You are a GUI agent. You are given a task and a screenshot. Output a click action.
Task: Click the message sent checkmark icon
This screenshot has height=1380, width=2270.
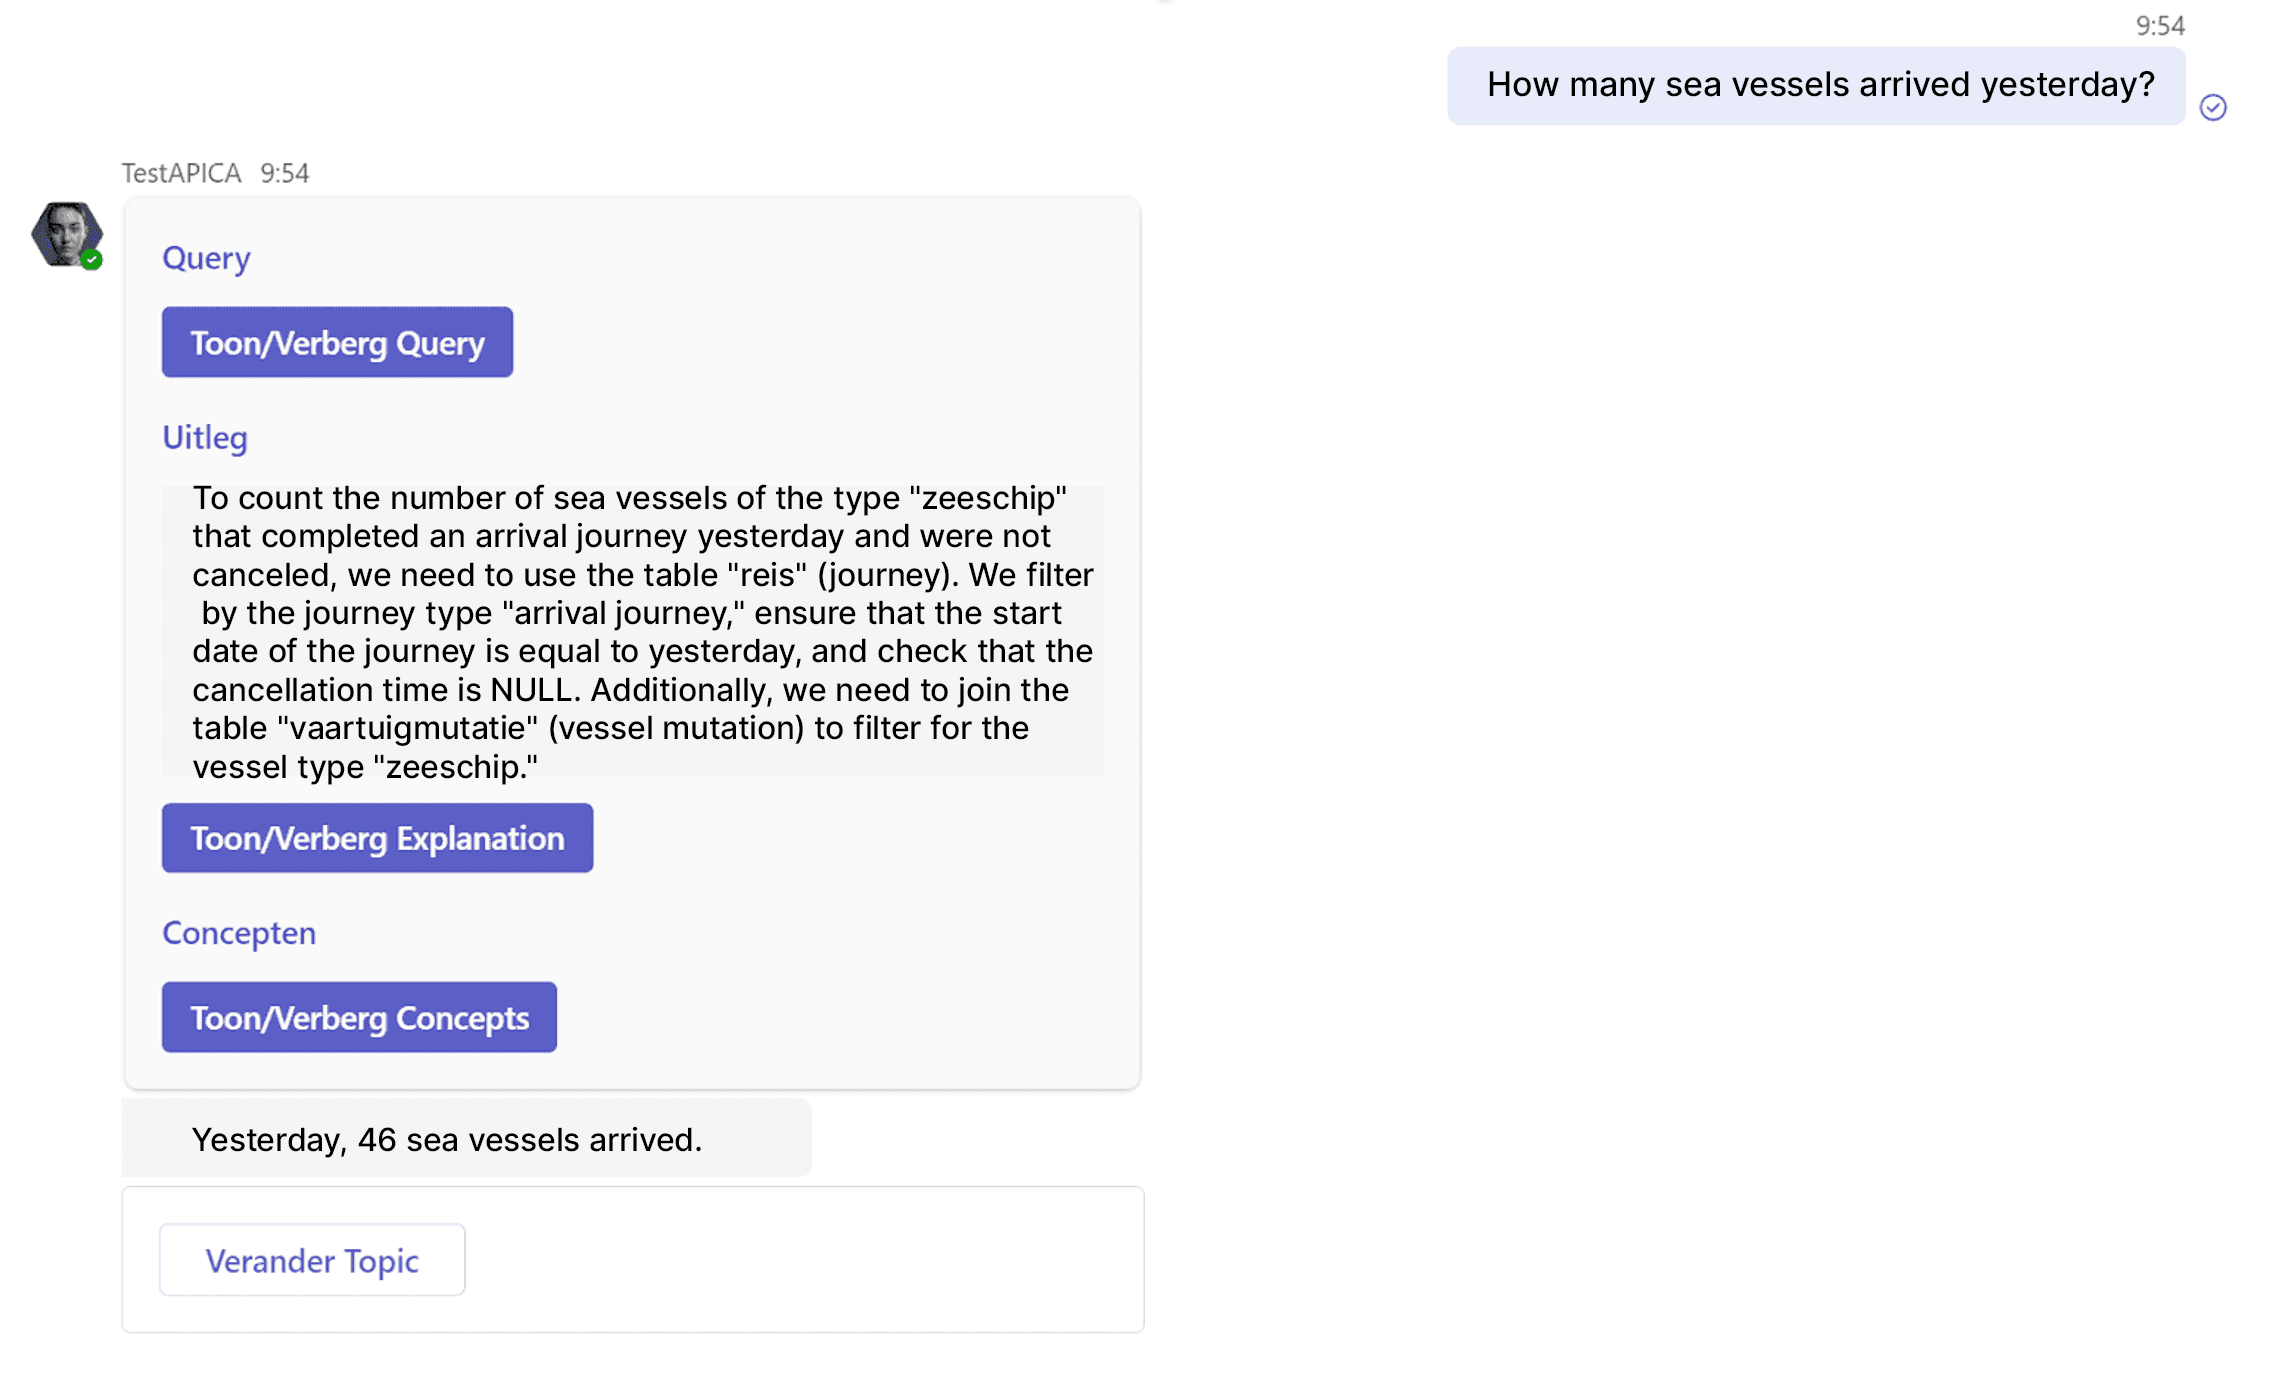pyautogui.click(x=2213, y=108)
